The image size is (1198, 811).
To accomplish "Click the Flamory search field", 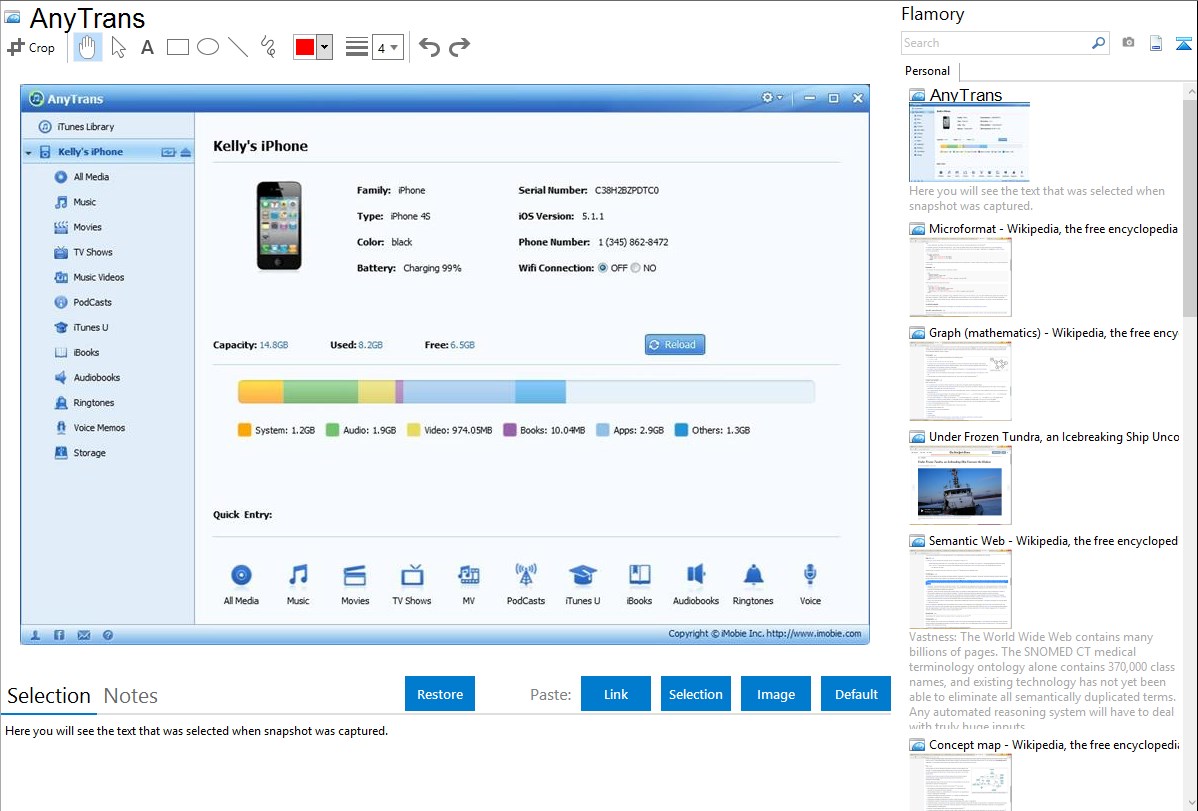I will click(1005, 44).
